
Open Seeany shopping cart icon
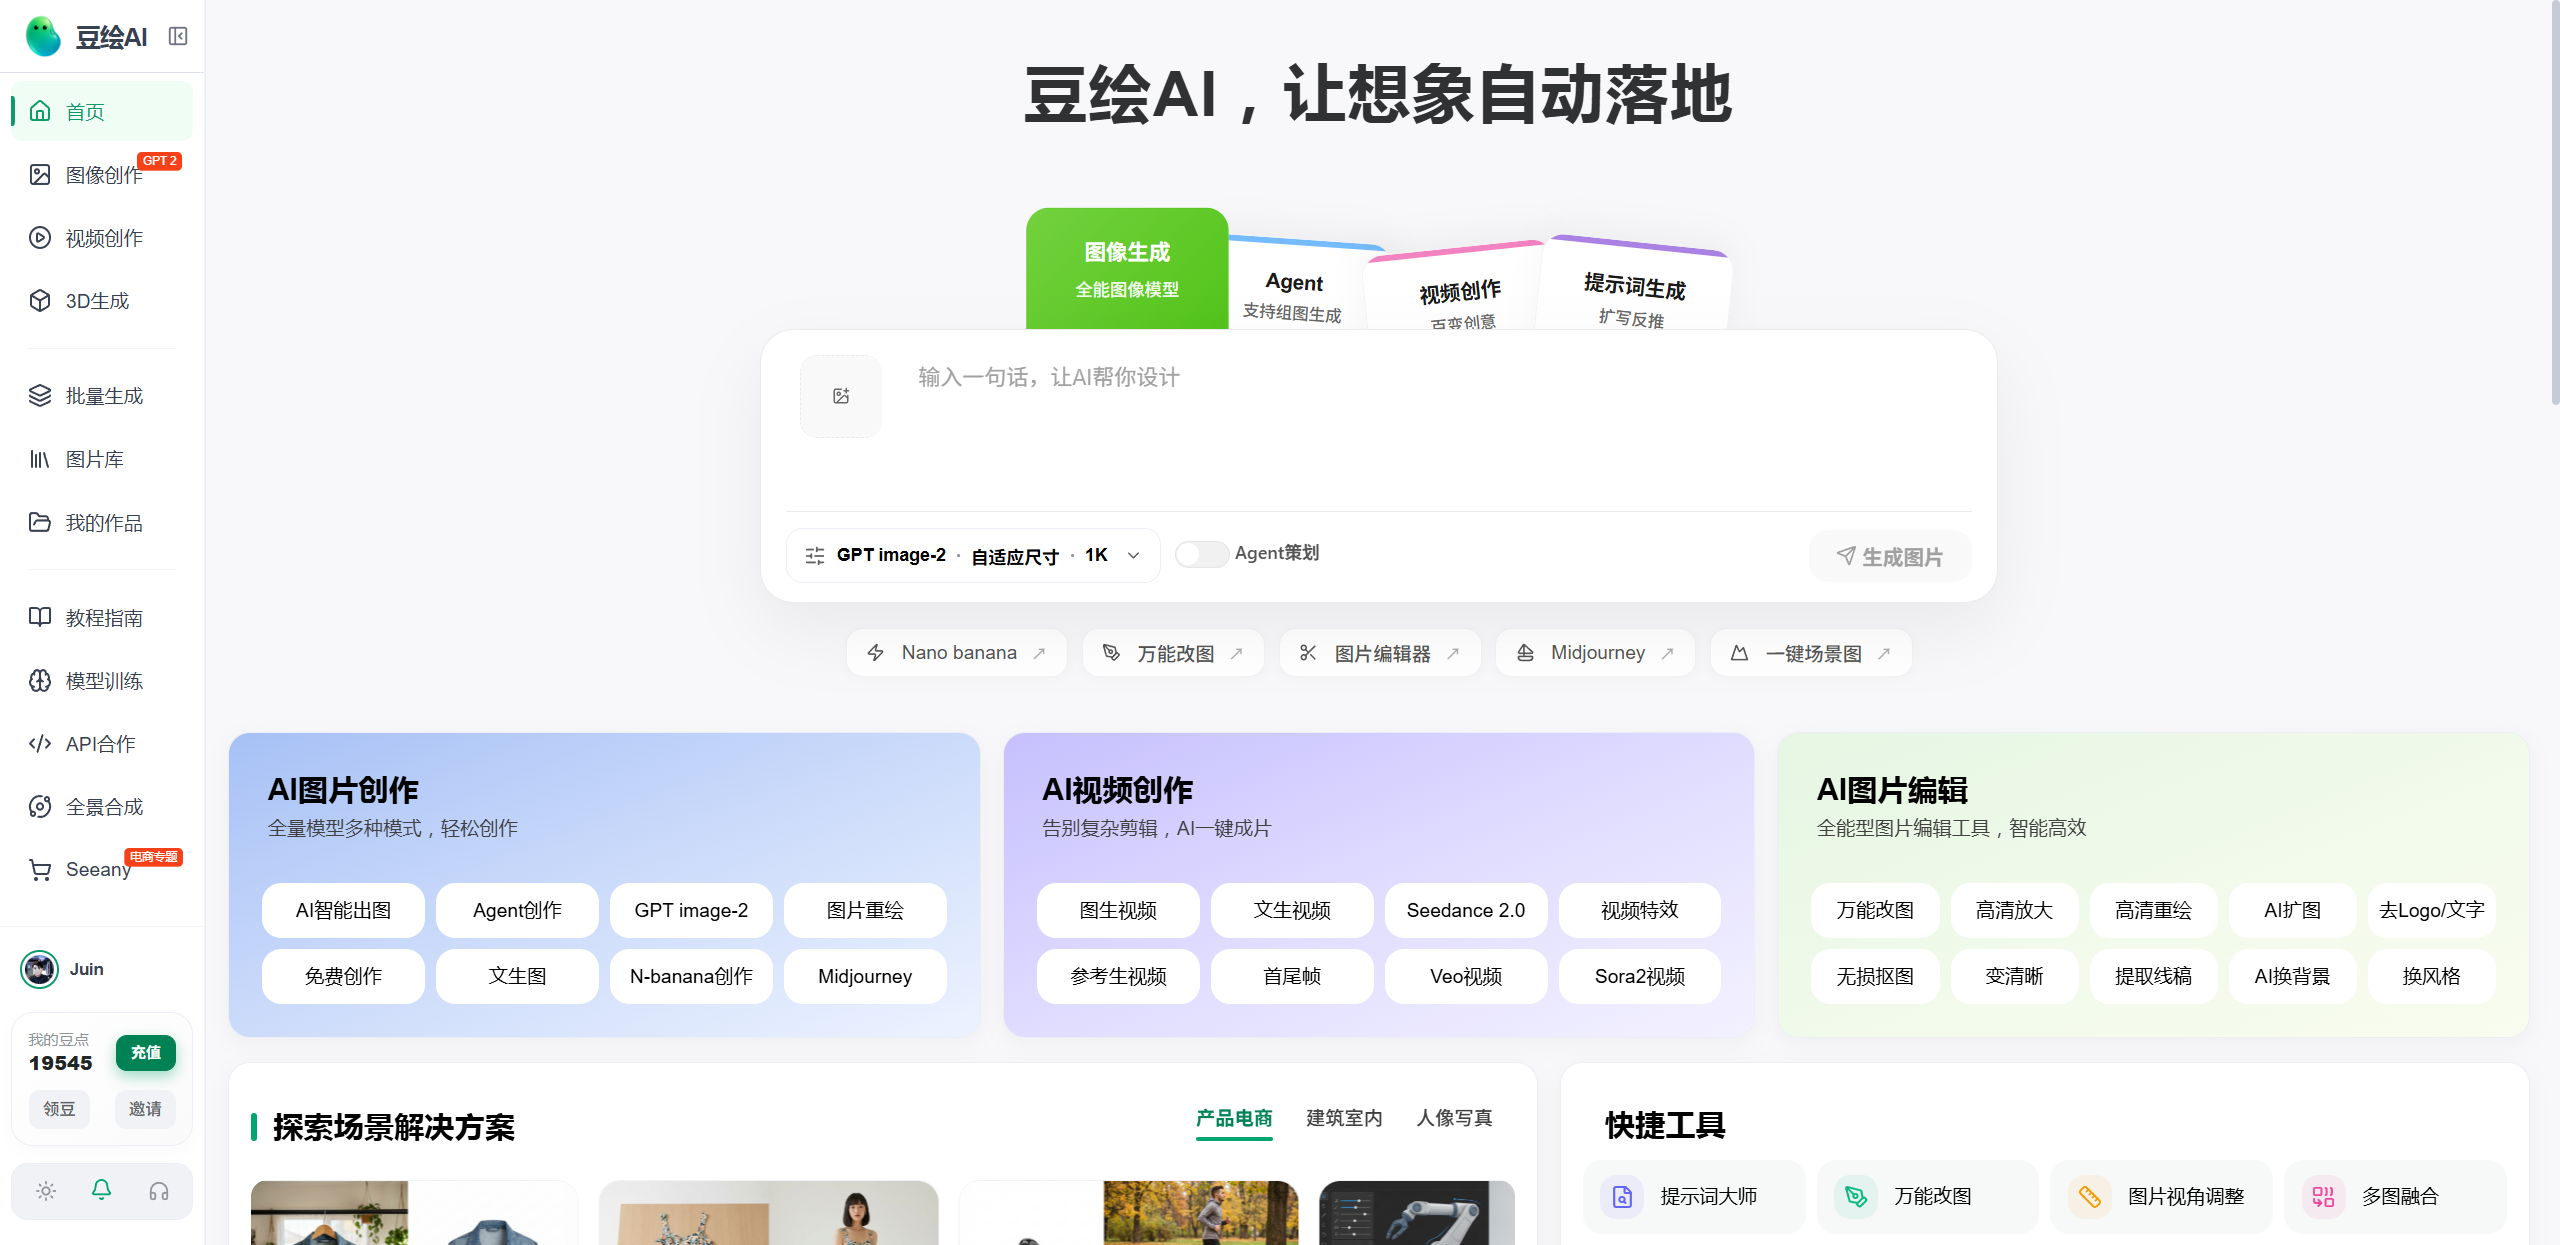tap(40, 870)
